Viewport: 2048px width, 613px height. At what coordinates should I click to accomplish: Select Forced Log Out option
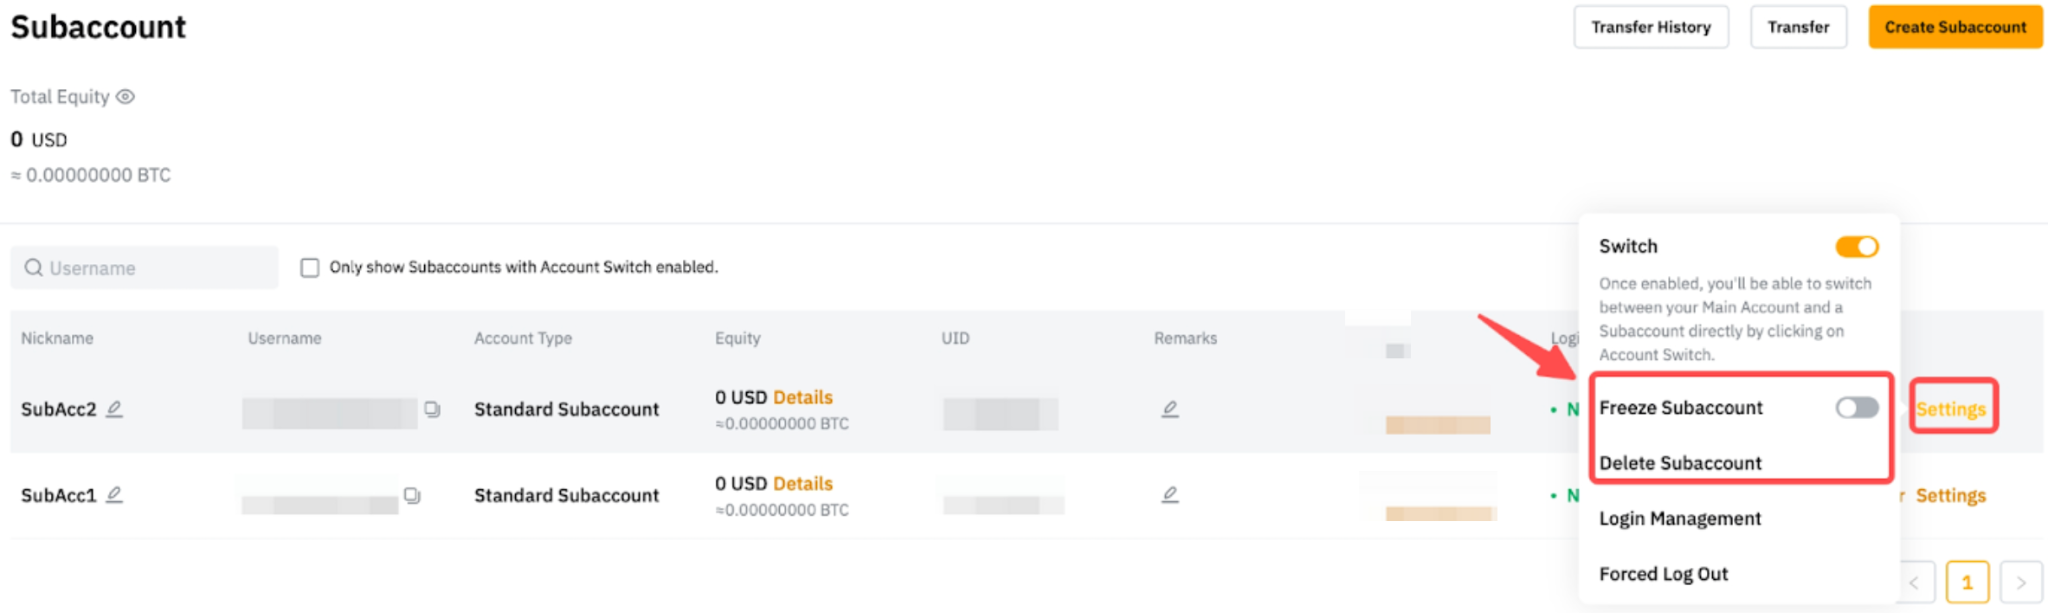point(1663,574)
